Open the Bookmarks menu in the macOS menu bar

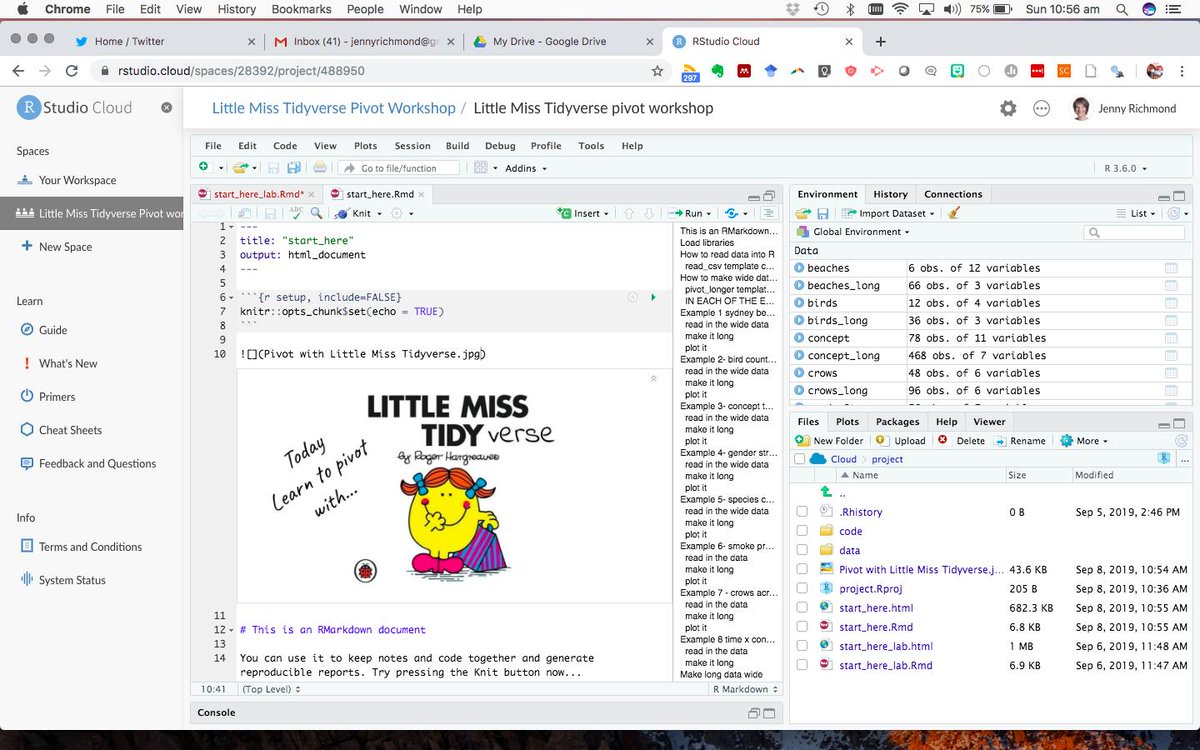(300, 9)
